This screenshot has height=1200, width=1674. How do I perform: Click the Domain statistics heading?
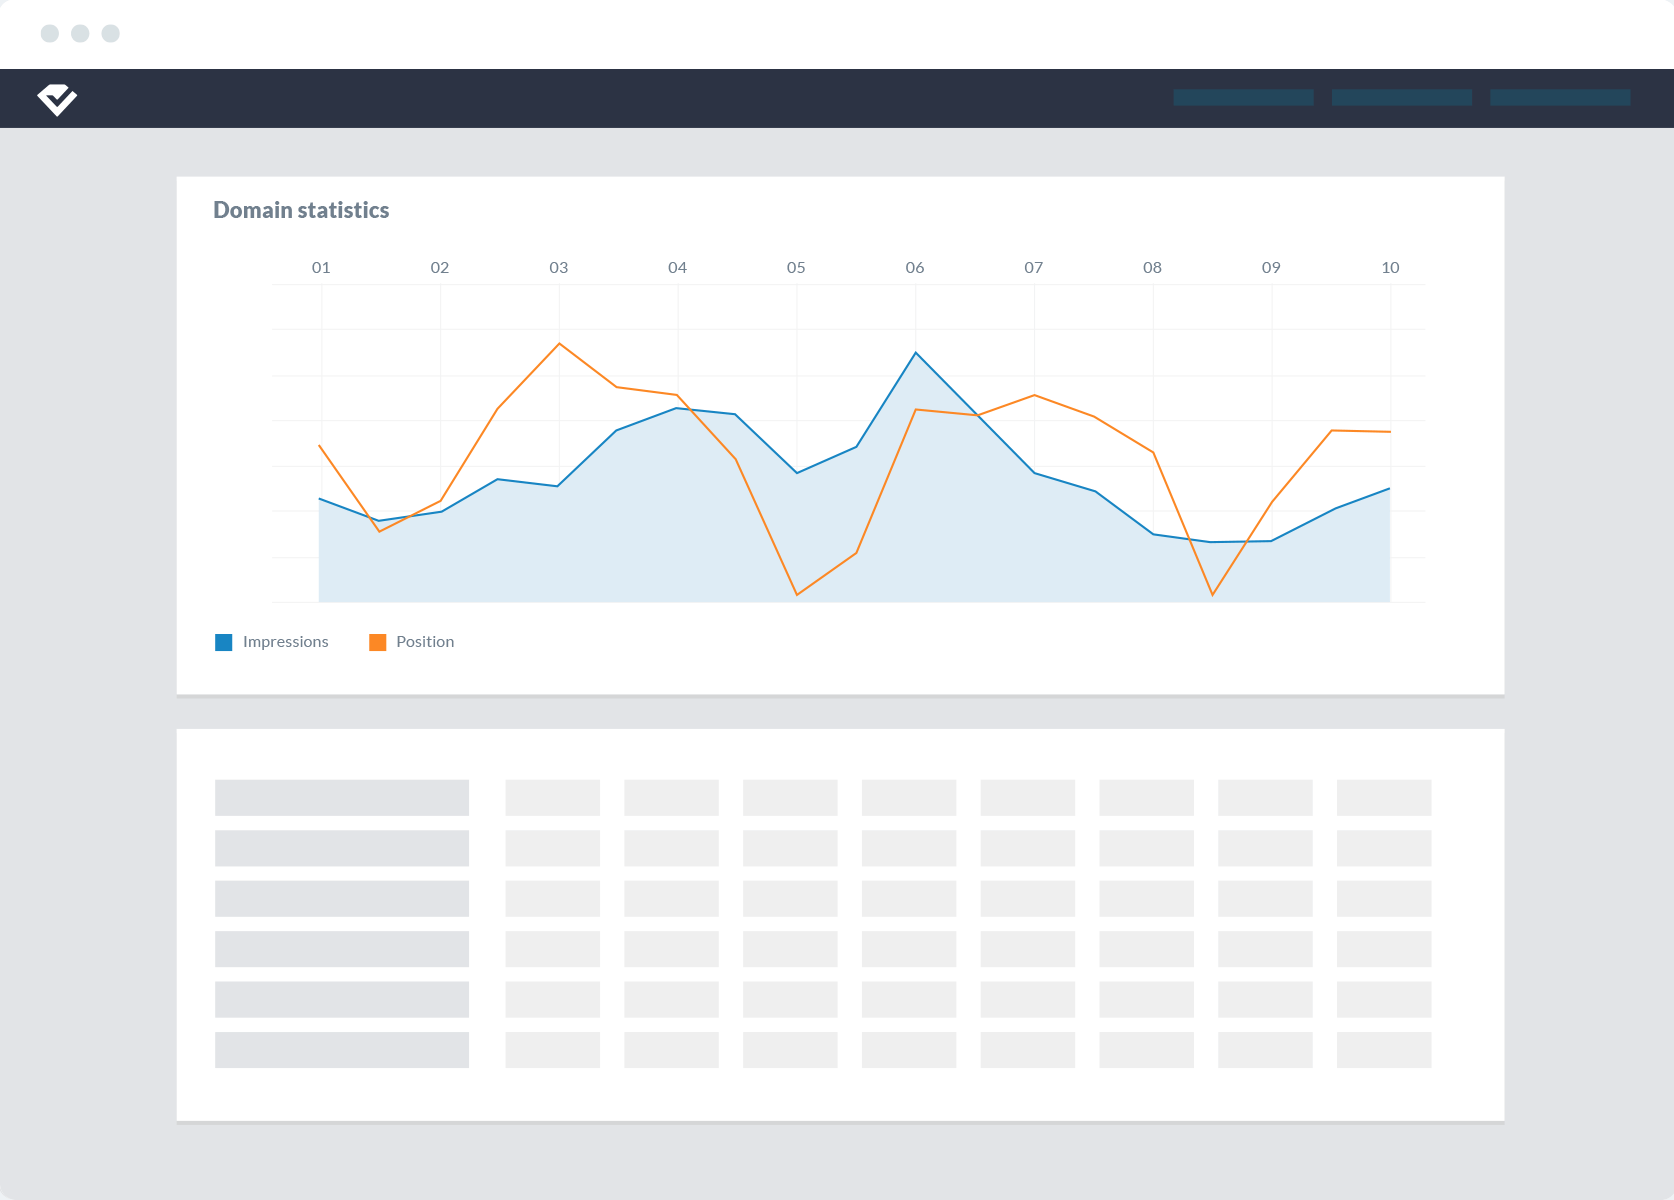tap(301, 210)
